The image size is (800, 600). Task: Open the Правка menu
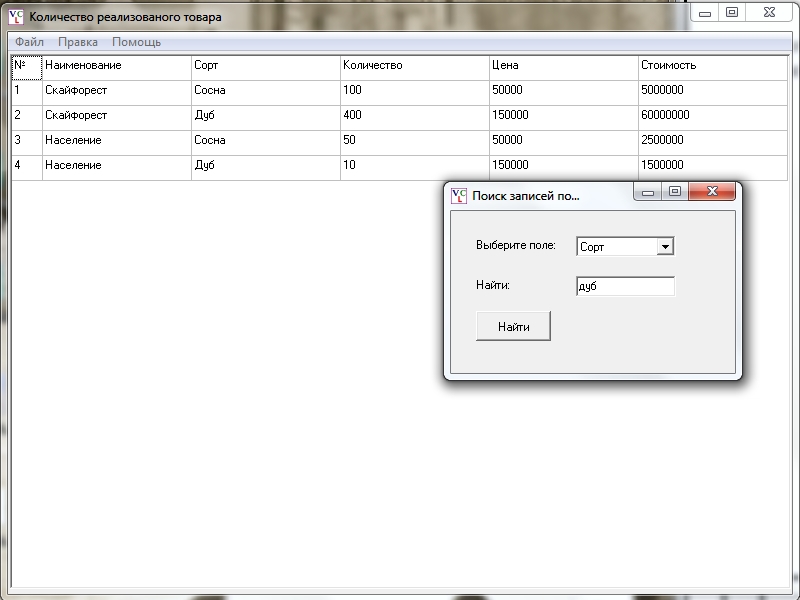pos(78,42)
